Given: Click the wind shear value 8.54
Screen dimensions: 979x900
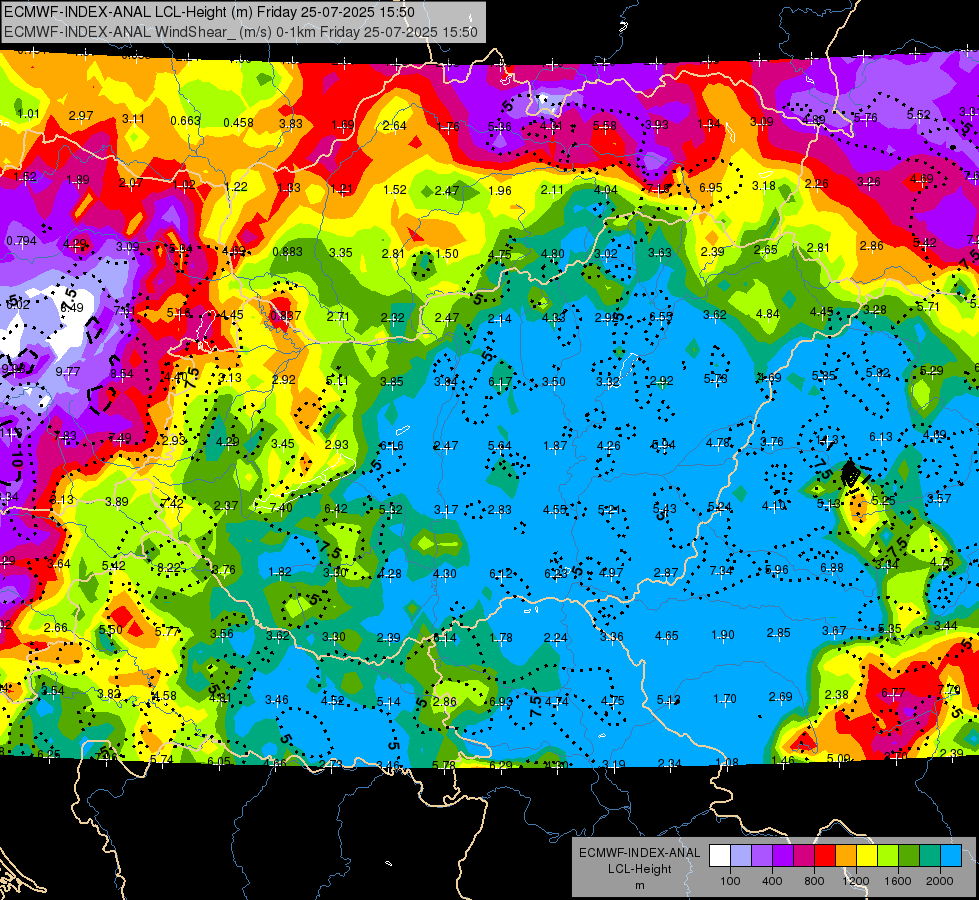Looking at the screenshot, I should (x=122, y=373).
